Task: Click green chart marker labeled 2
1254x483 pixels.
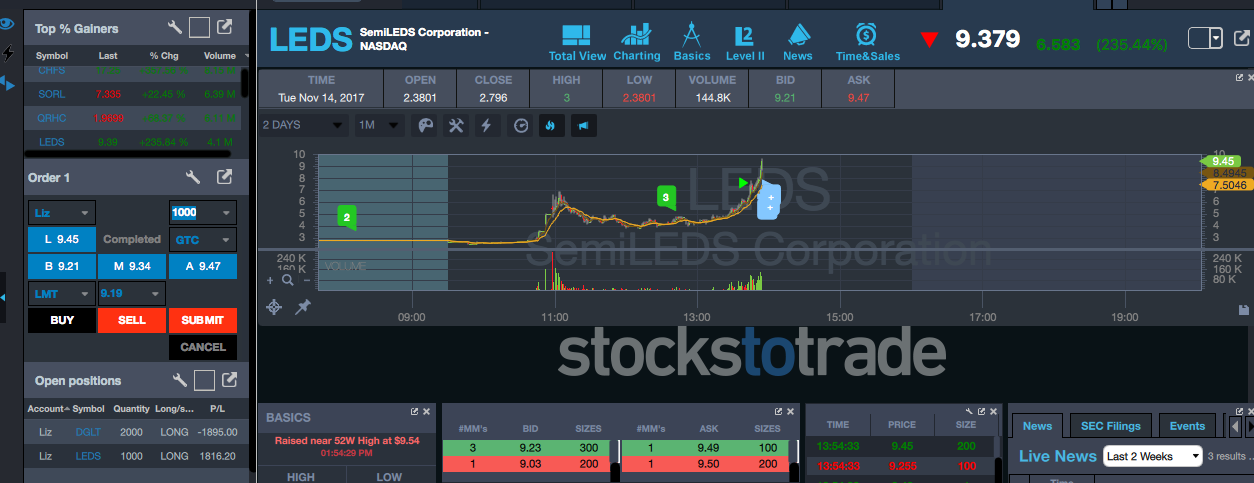Action: [346, 217]
